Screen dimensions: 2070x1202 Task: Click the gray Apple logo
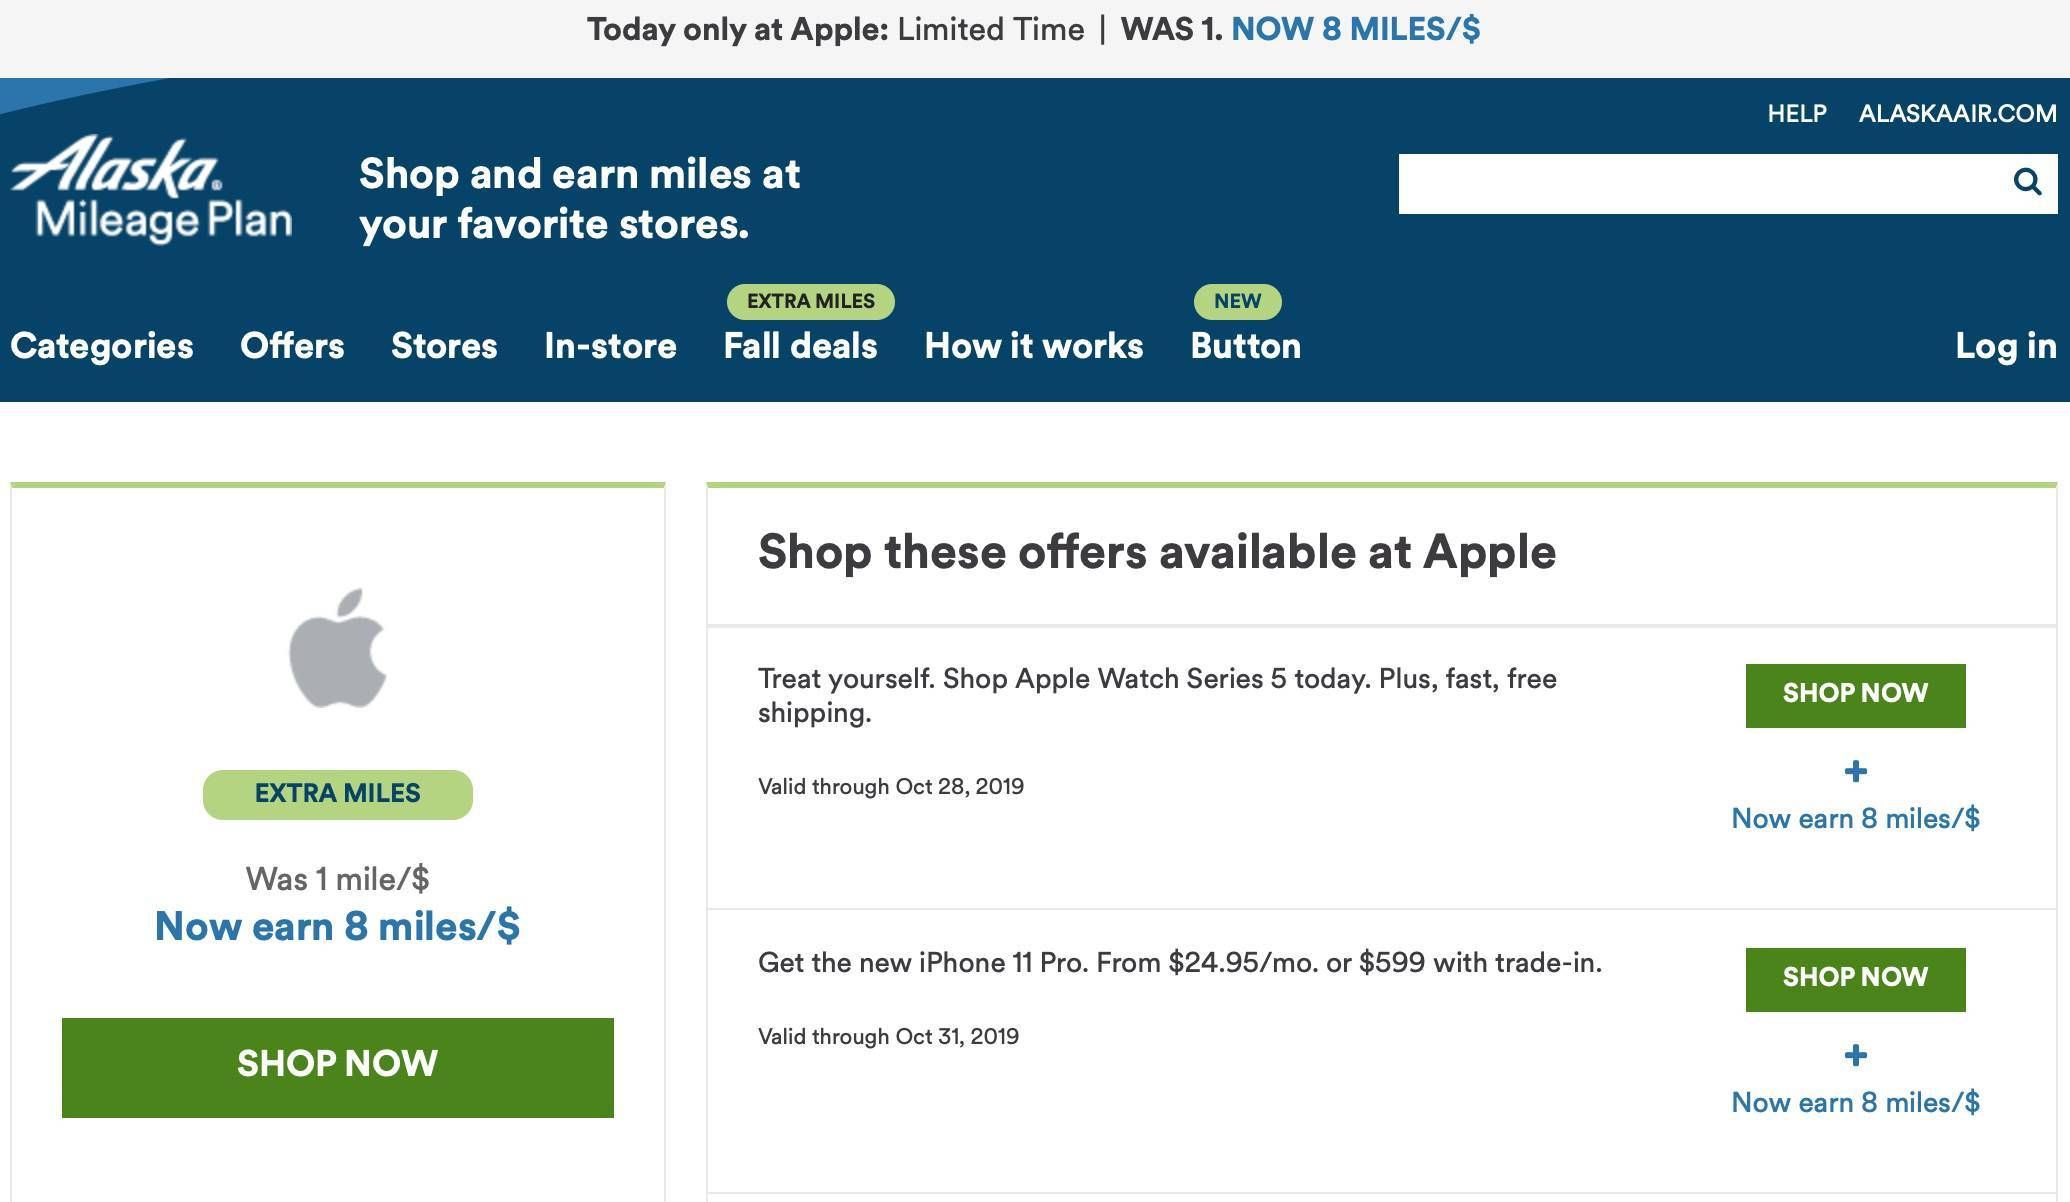pos(338,648)
